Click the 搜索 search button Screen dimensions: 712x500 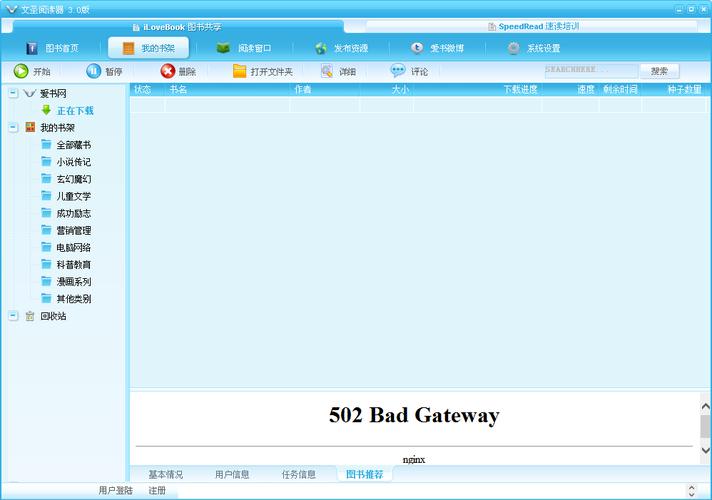click(x=659, y=71)
